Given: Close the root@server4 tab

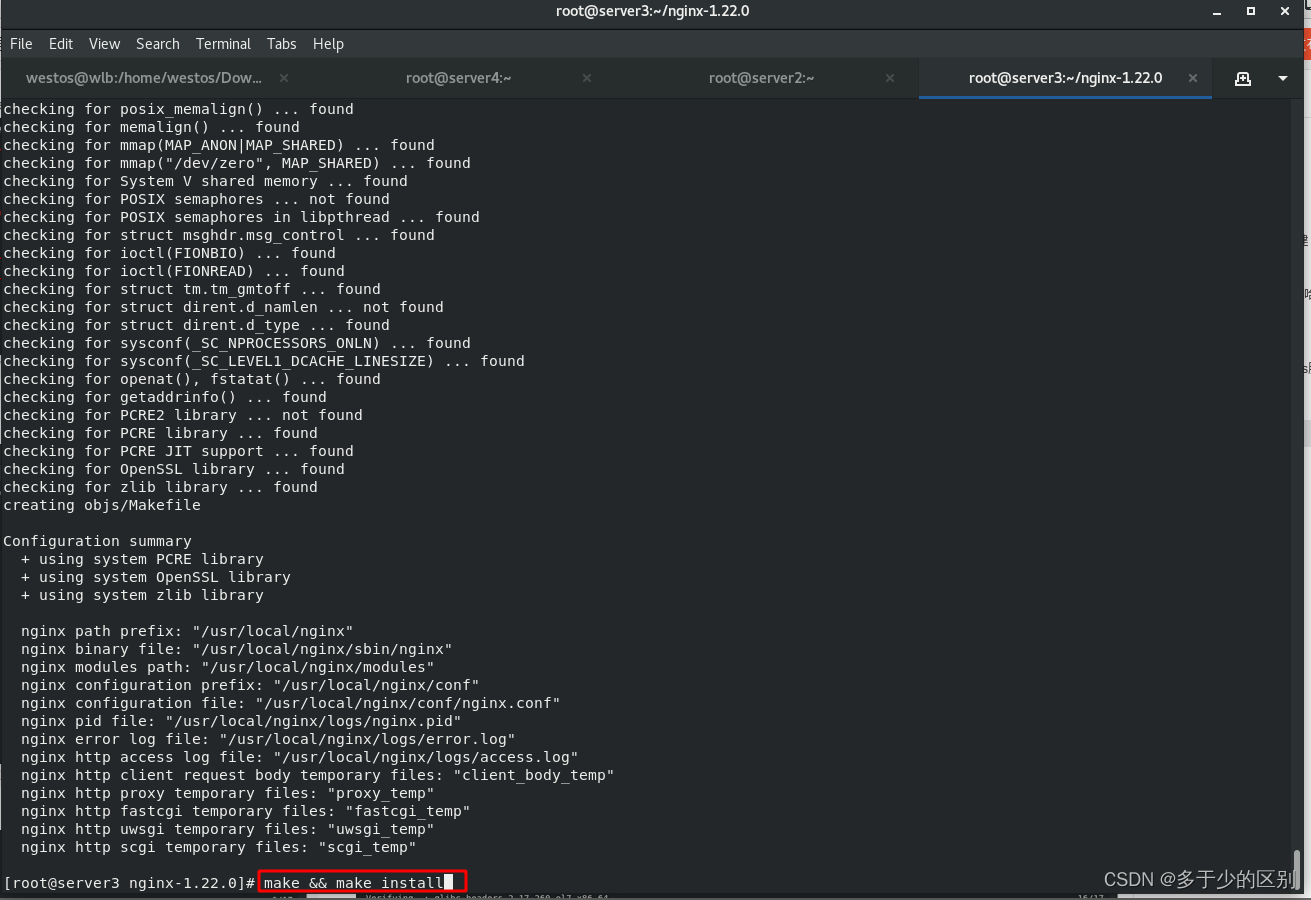Looking at the screenshot, I should click(x=587, y=78).
